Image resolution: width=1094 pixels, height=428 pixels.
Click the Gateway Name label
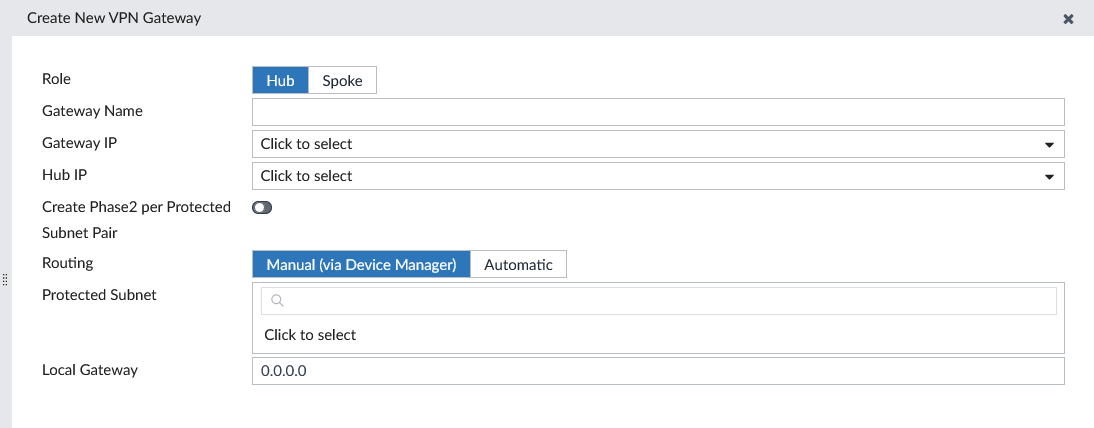click(x=92, y=111)
